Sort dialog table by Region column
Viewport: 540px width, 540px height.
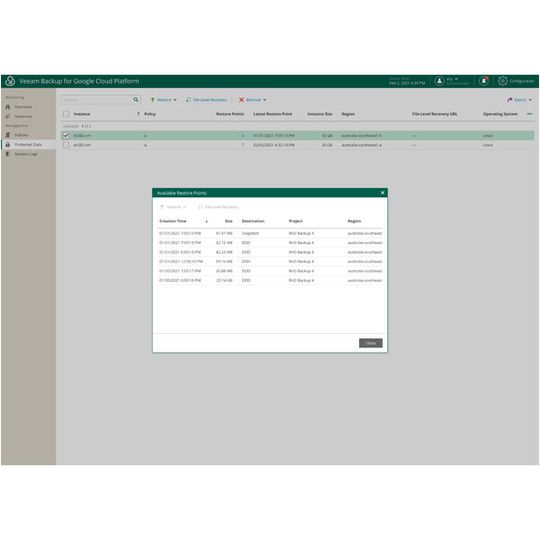coord(354,221)
